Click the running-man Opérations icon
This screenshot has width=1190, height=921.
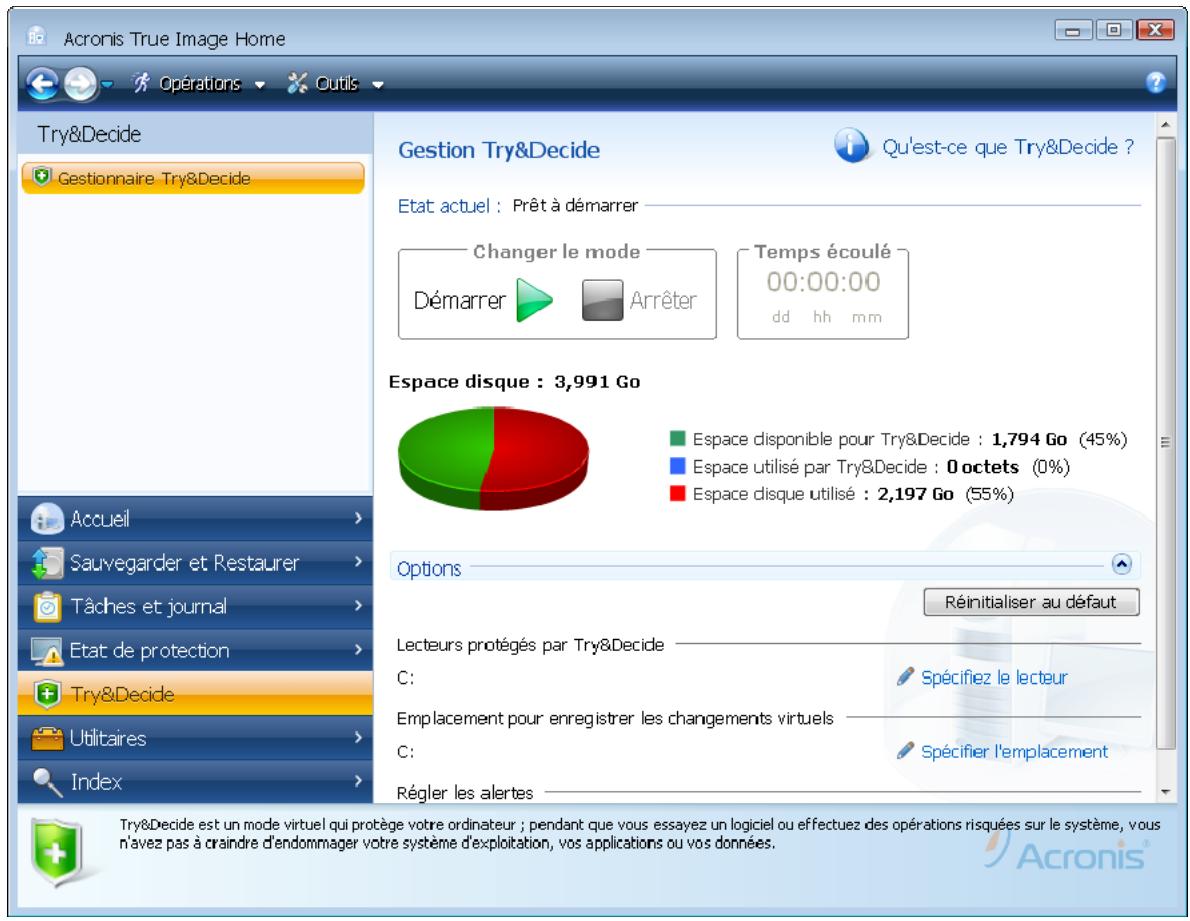(141, 83)
